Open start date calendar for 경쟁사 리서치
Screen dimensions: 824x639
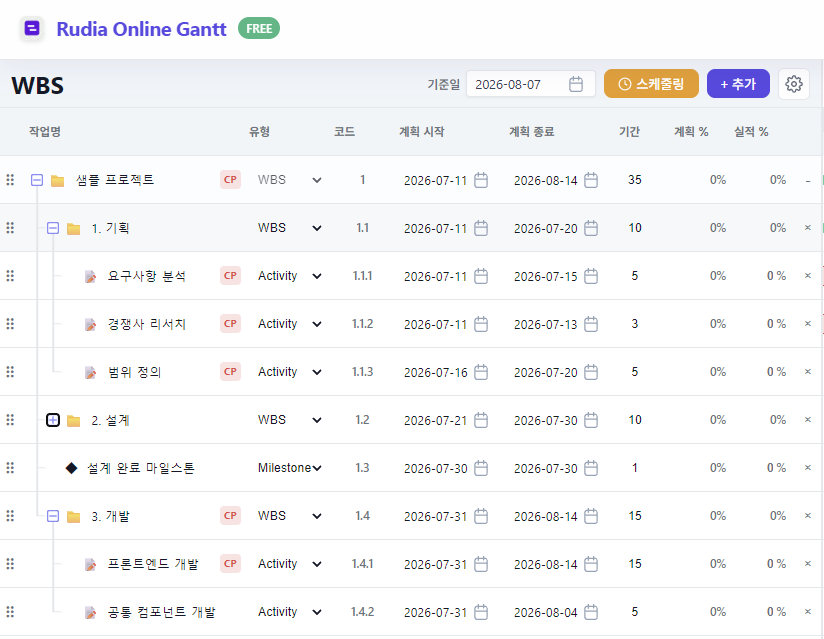click(481, 324)
